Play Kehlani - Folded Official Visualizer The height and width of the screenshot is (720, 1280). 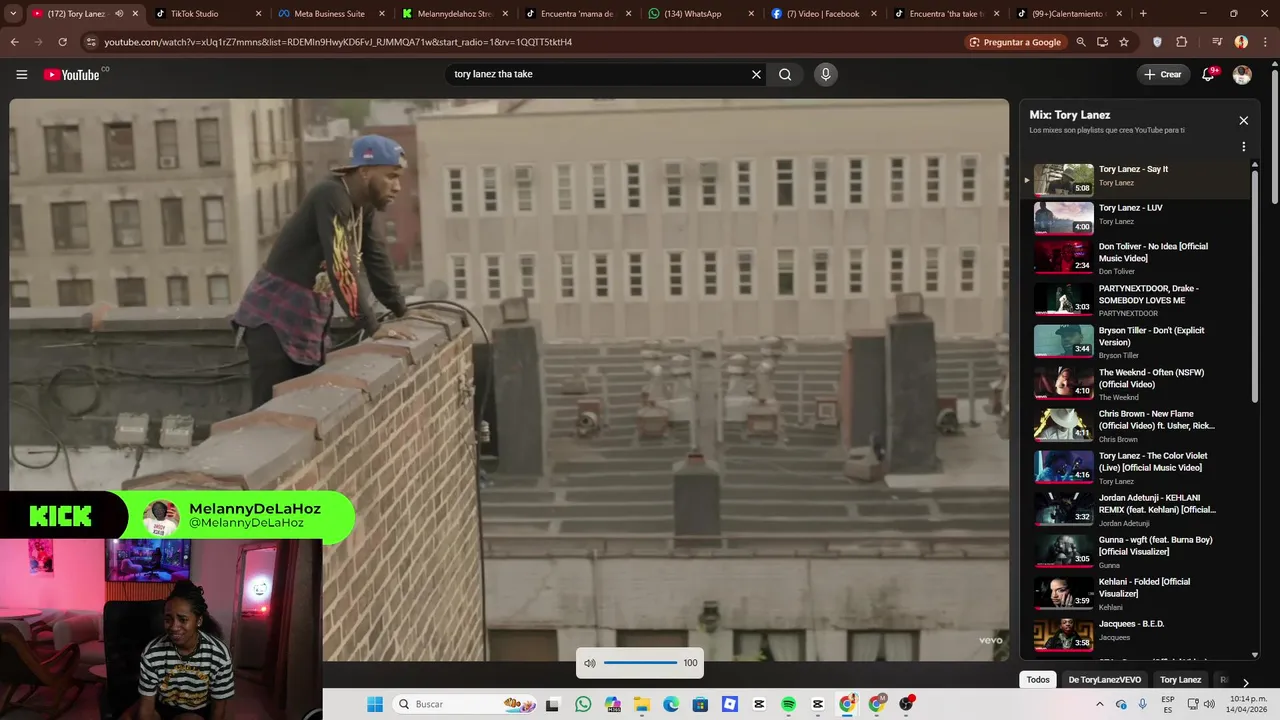(x=1135, y=593)
